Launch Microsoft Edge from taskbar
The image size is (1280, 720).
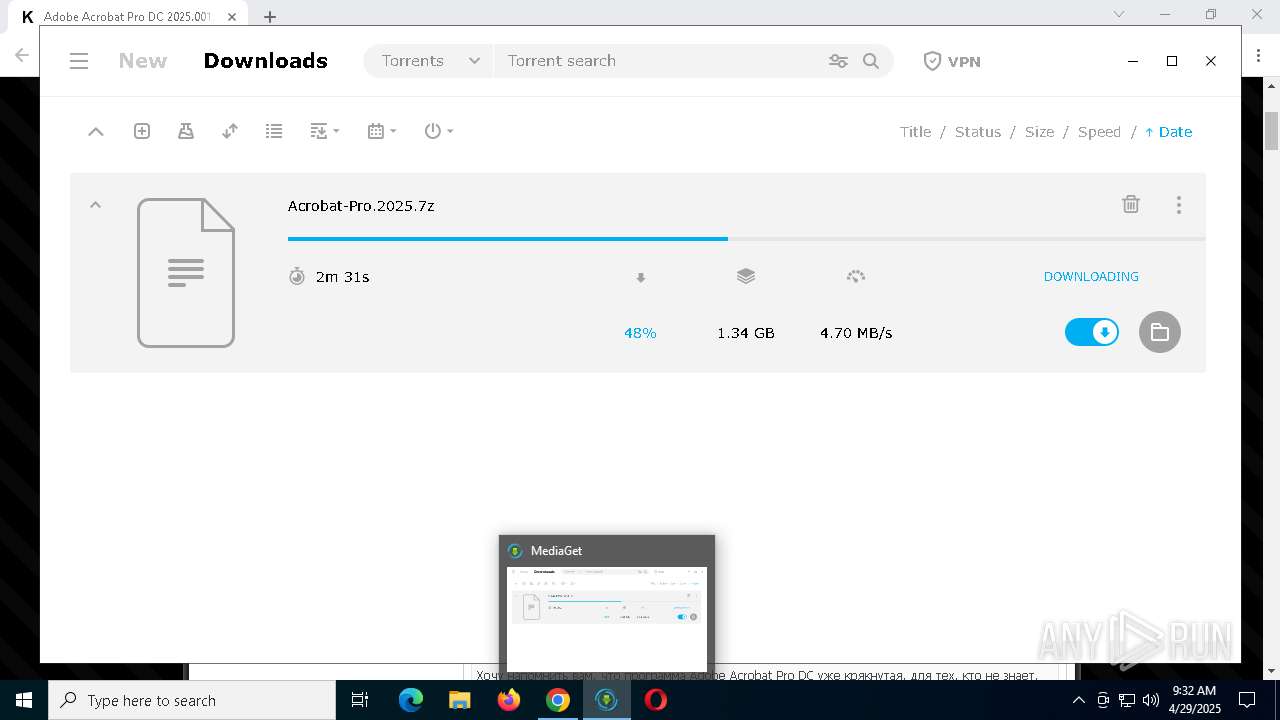point(411,700)
